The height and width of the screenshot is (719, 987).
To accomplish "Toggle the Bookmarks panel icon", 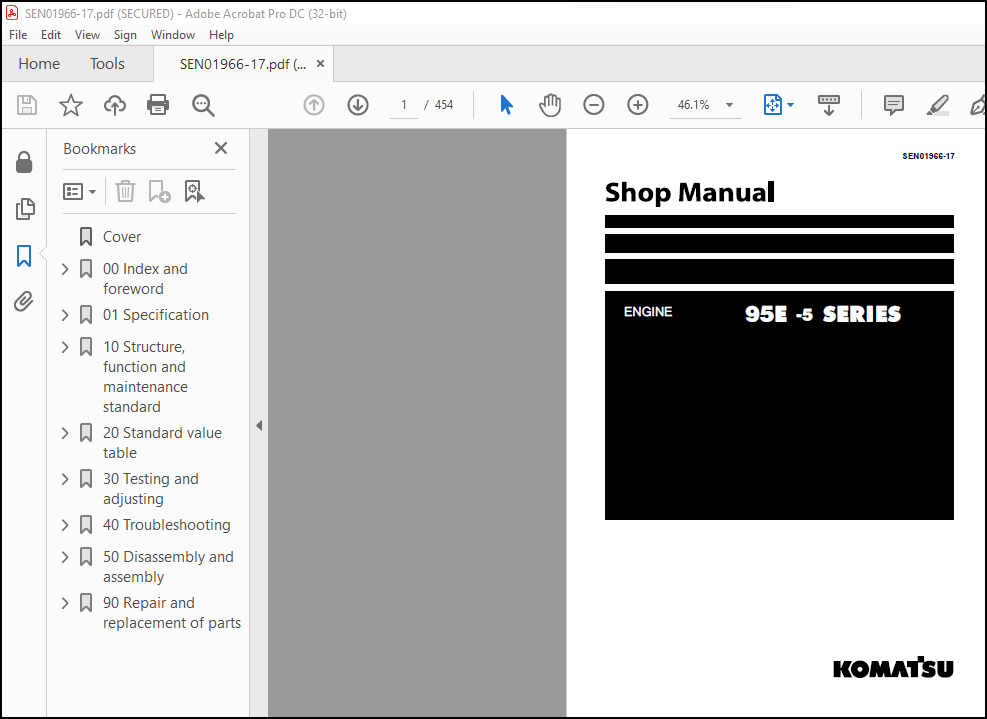I will pos(24,256).
